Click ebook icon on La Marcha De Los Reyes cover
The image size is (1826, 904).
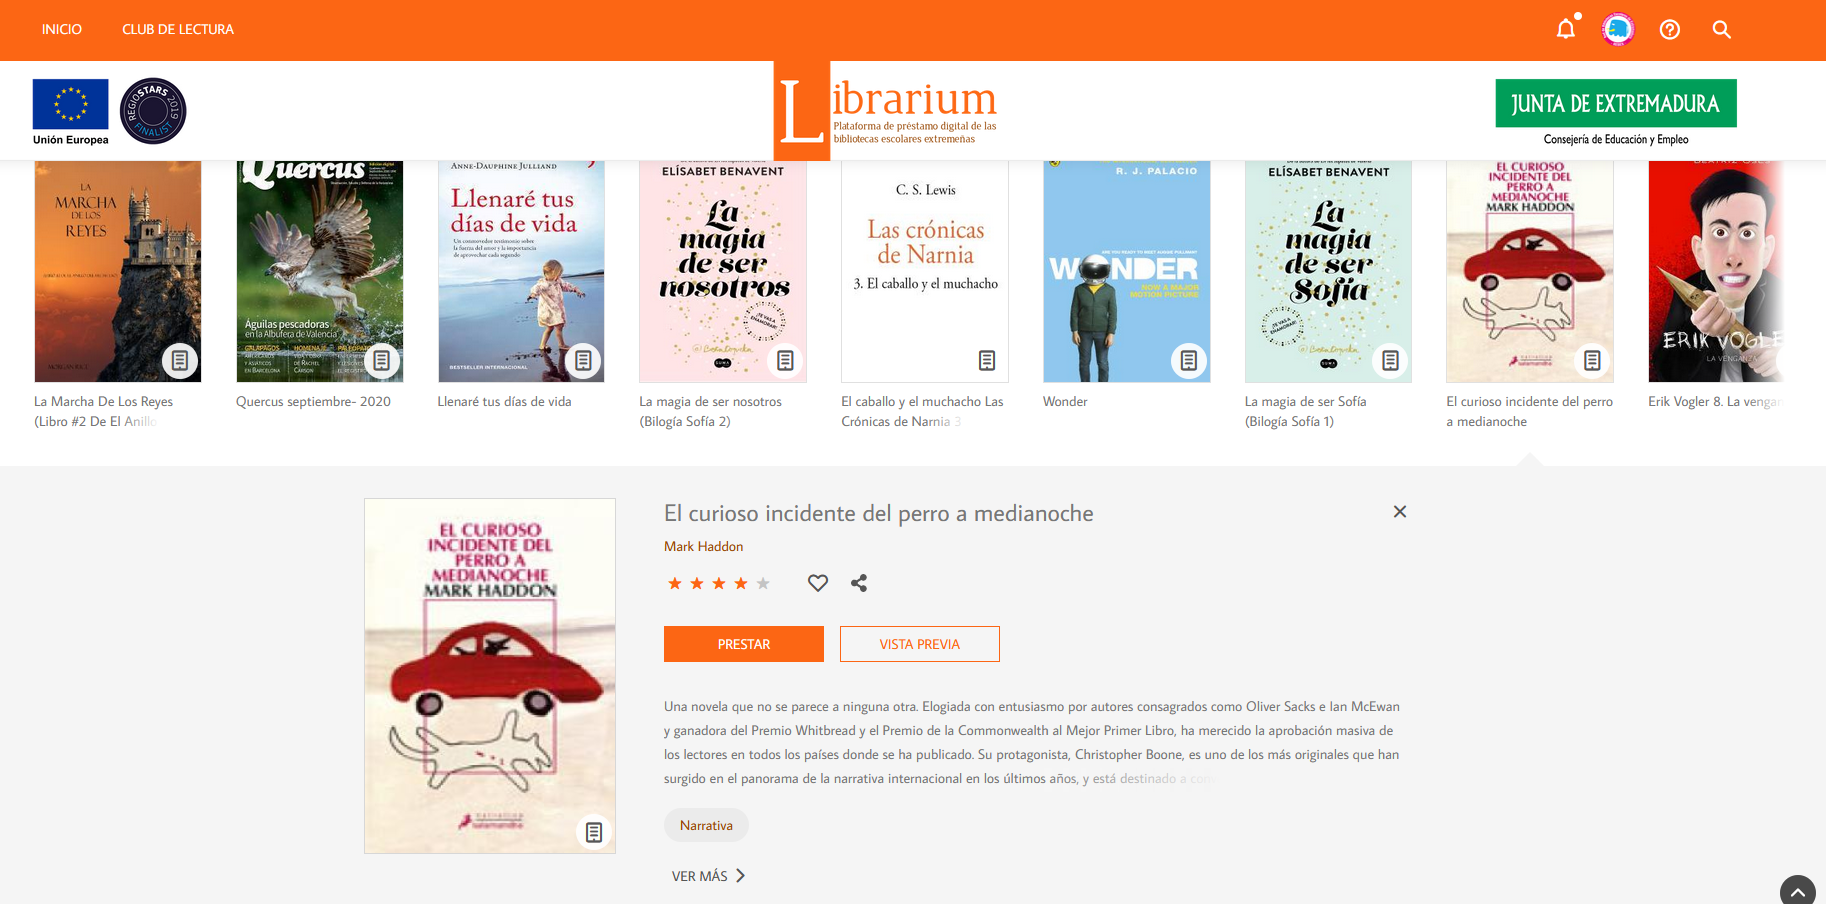click(180, 360)
